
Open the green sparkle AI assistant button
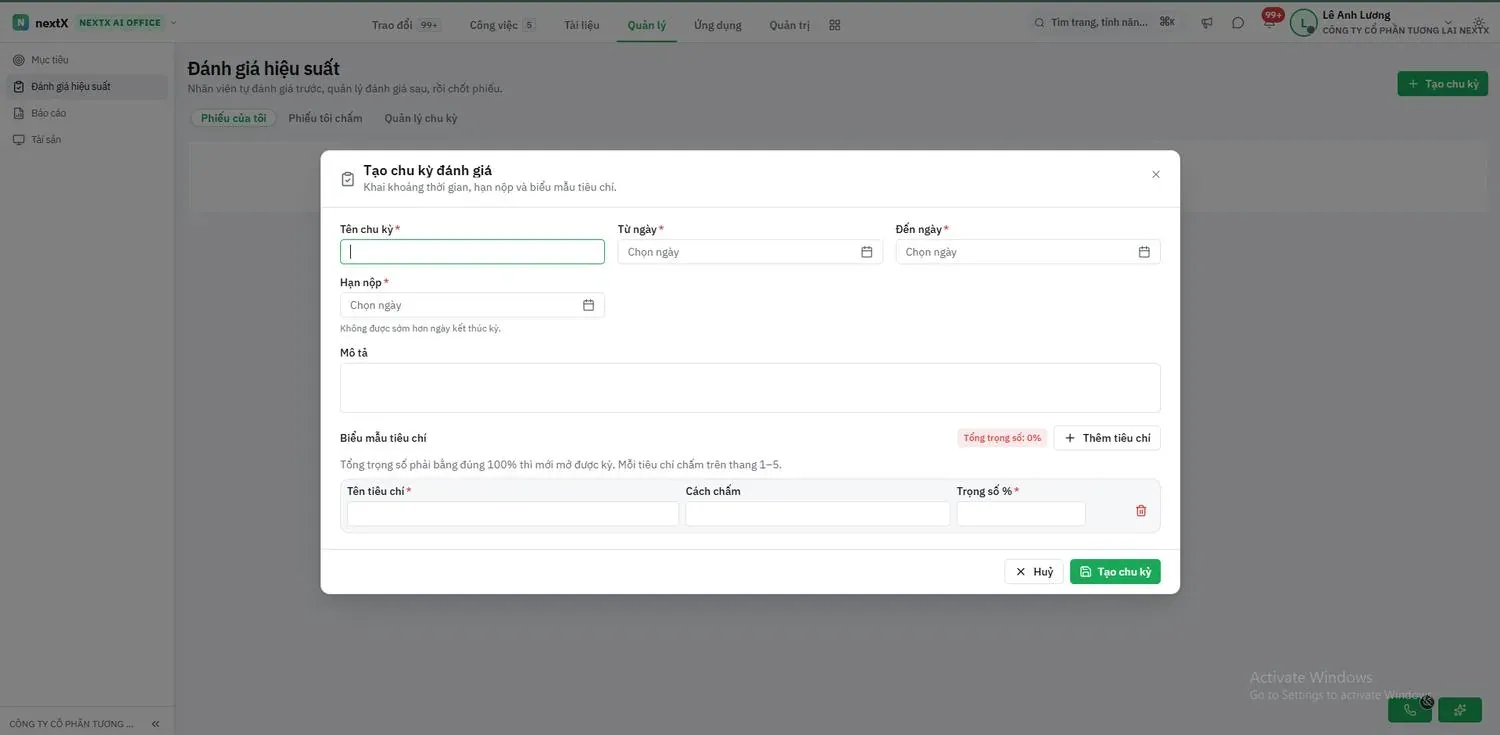[1460, 710]
